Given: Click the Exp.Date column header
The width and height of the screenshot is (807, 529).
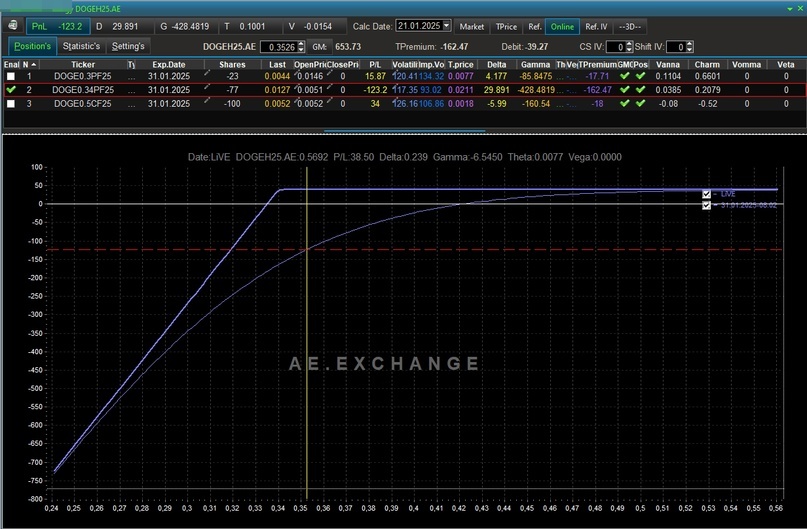Looking at the screenshot, I should point(169,64).
